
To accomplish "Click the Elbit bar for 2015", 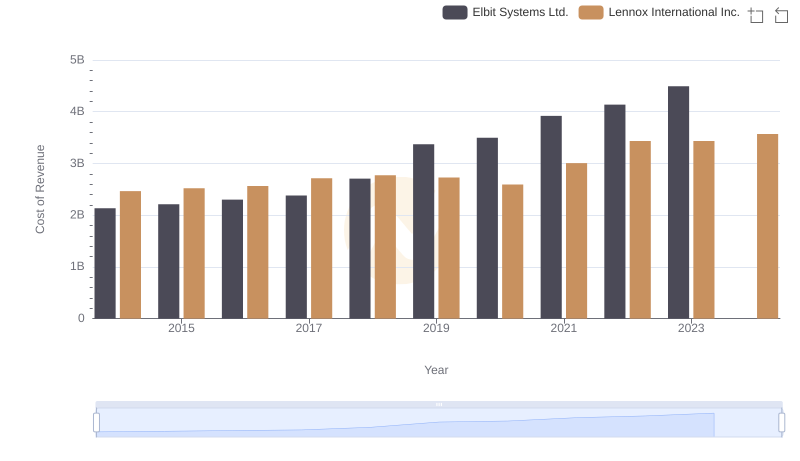I will (x=169, y=262).
